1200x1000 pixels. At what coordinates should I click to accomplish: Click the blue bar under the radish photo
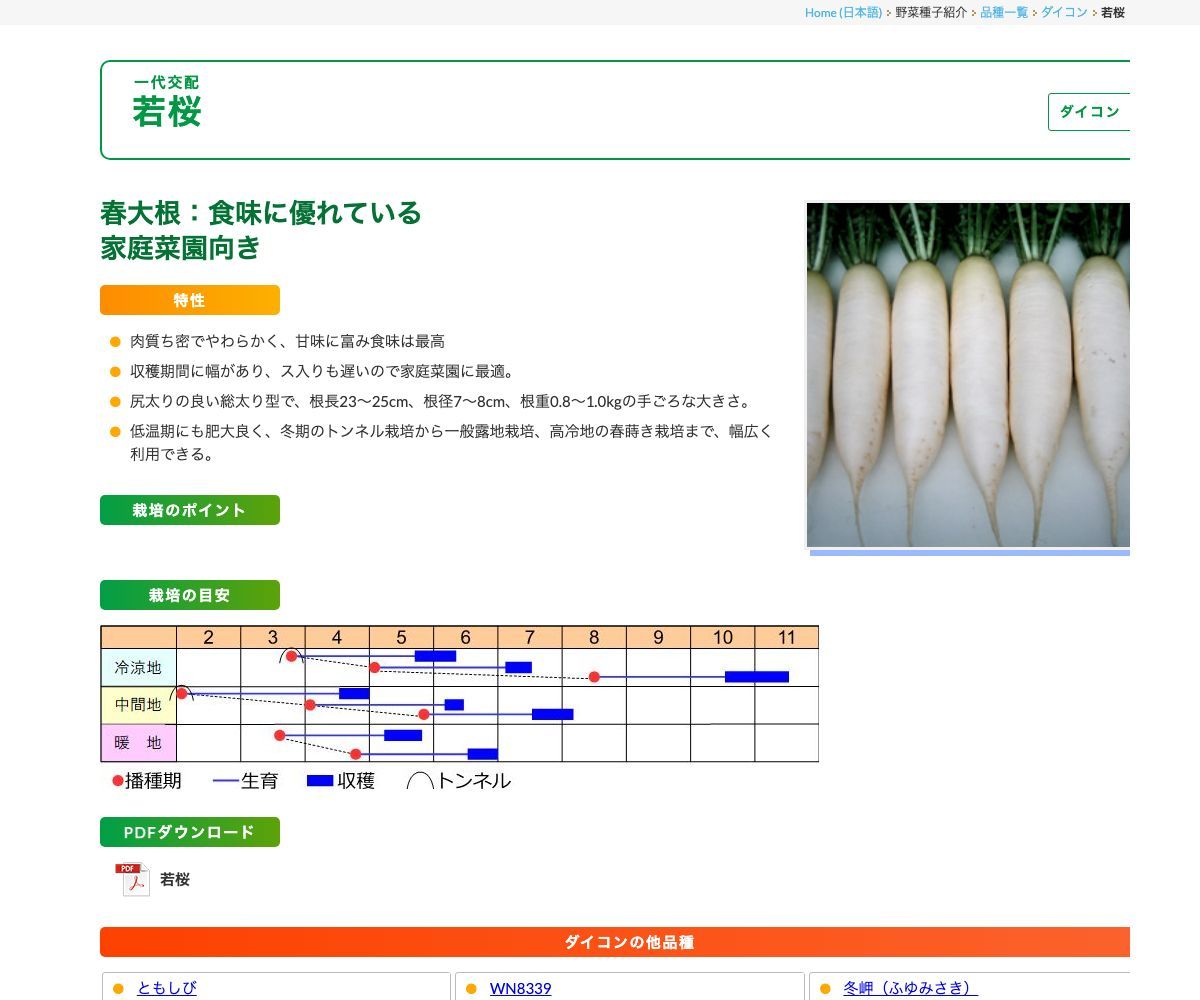point(968,551)
